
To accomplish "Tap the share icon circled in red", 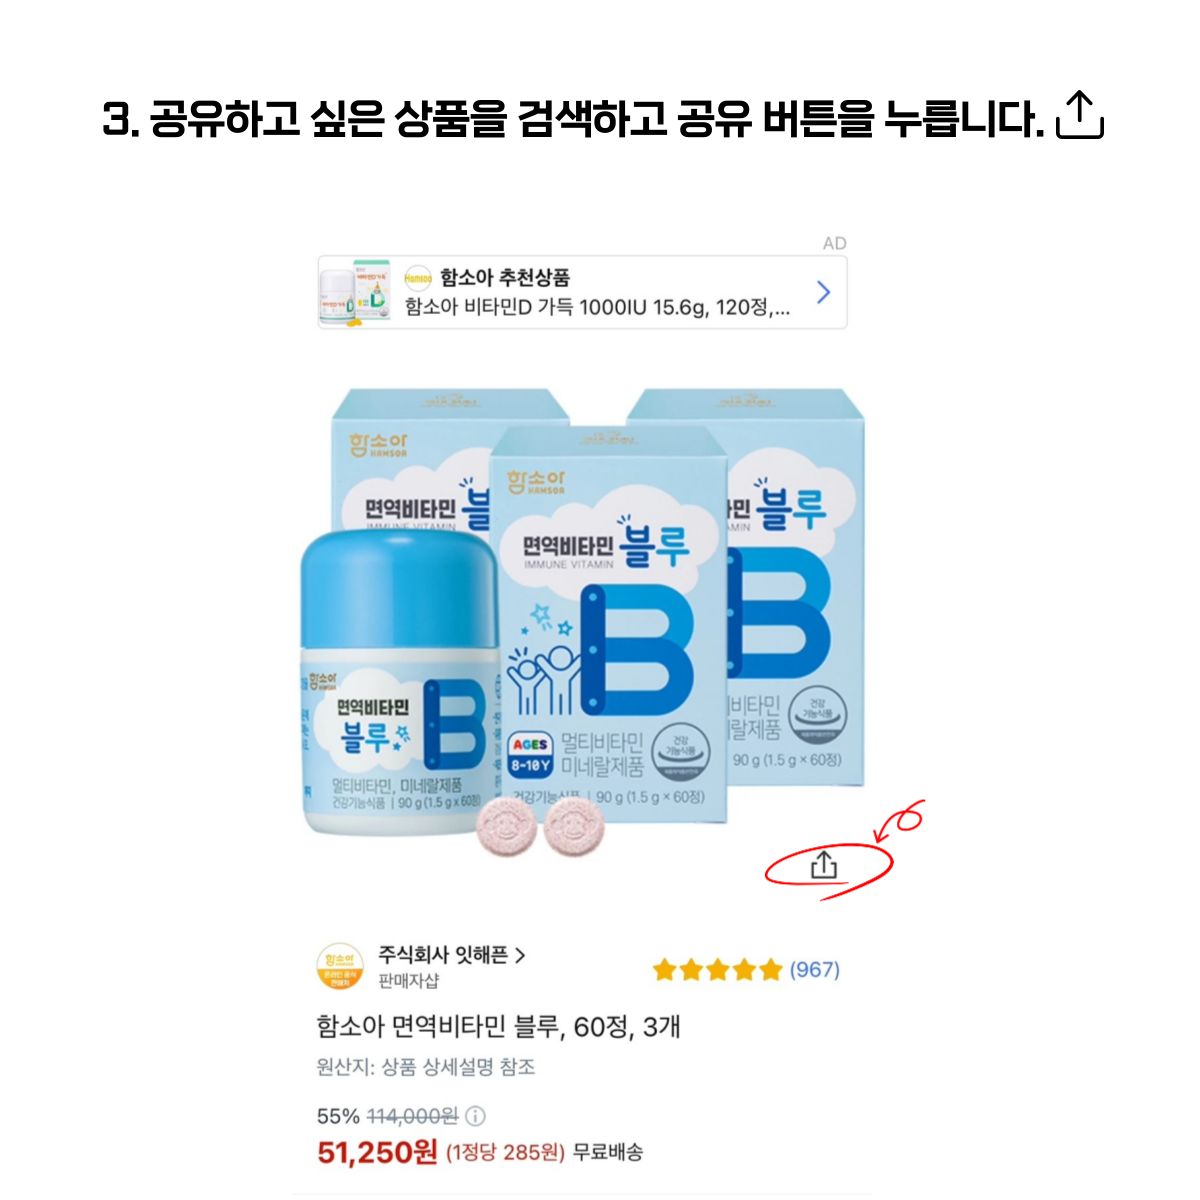I will tap(823, 864).
